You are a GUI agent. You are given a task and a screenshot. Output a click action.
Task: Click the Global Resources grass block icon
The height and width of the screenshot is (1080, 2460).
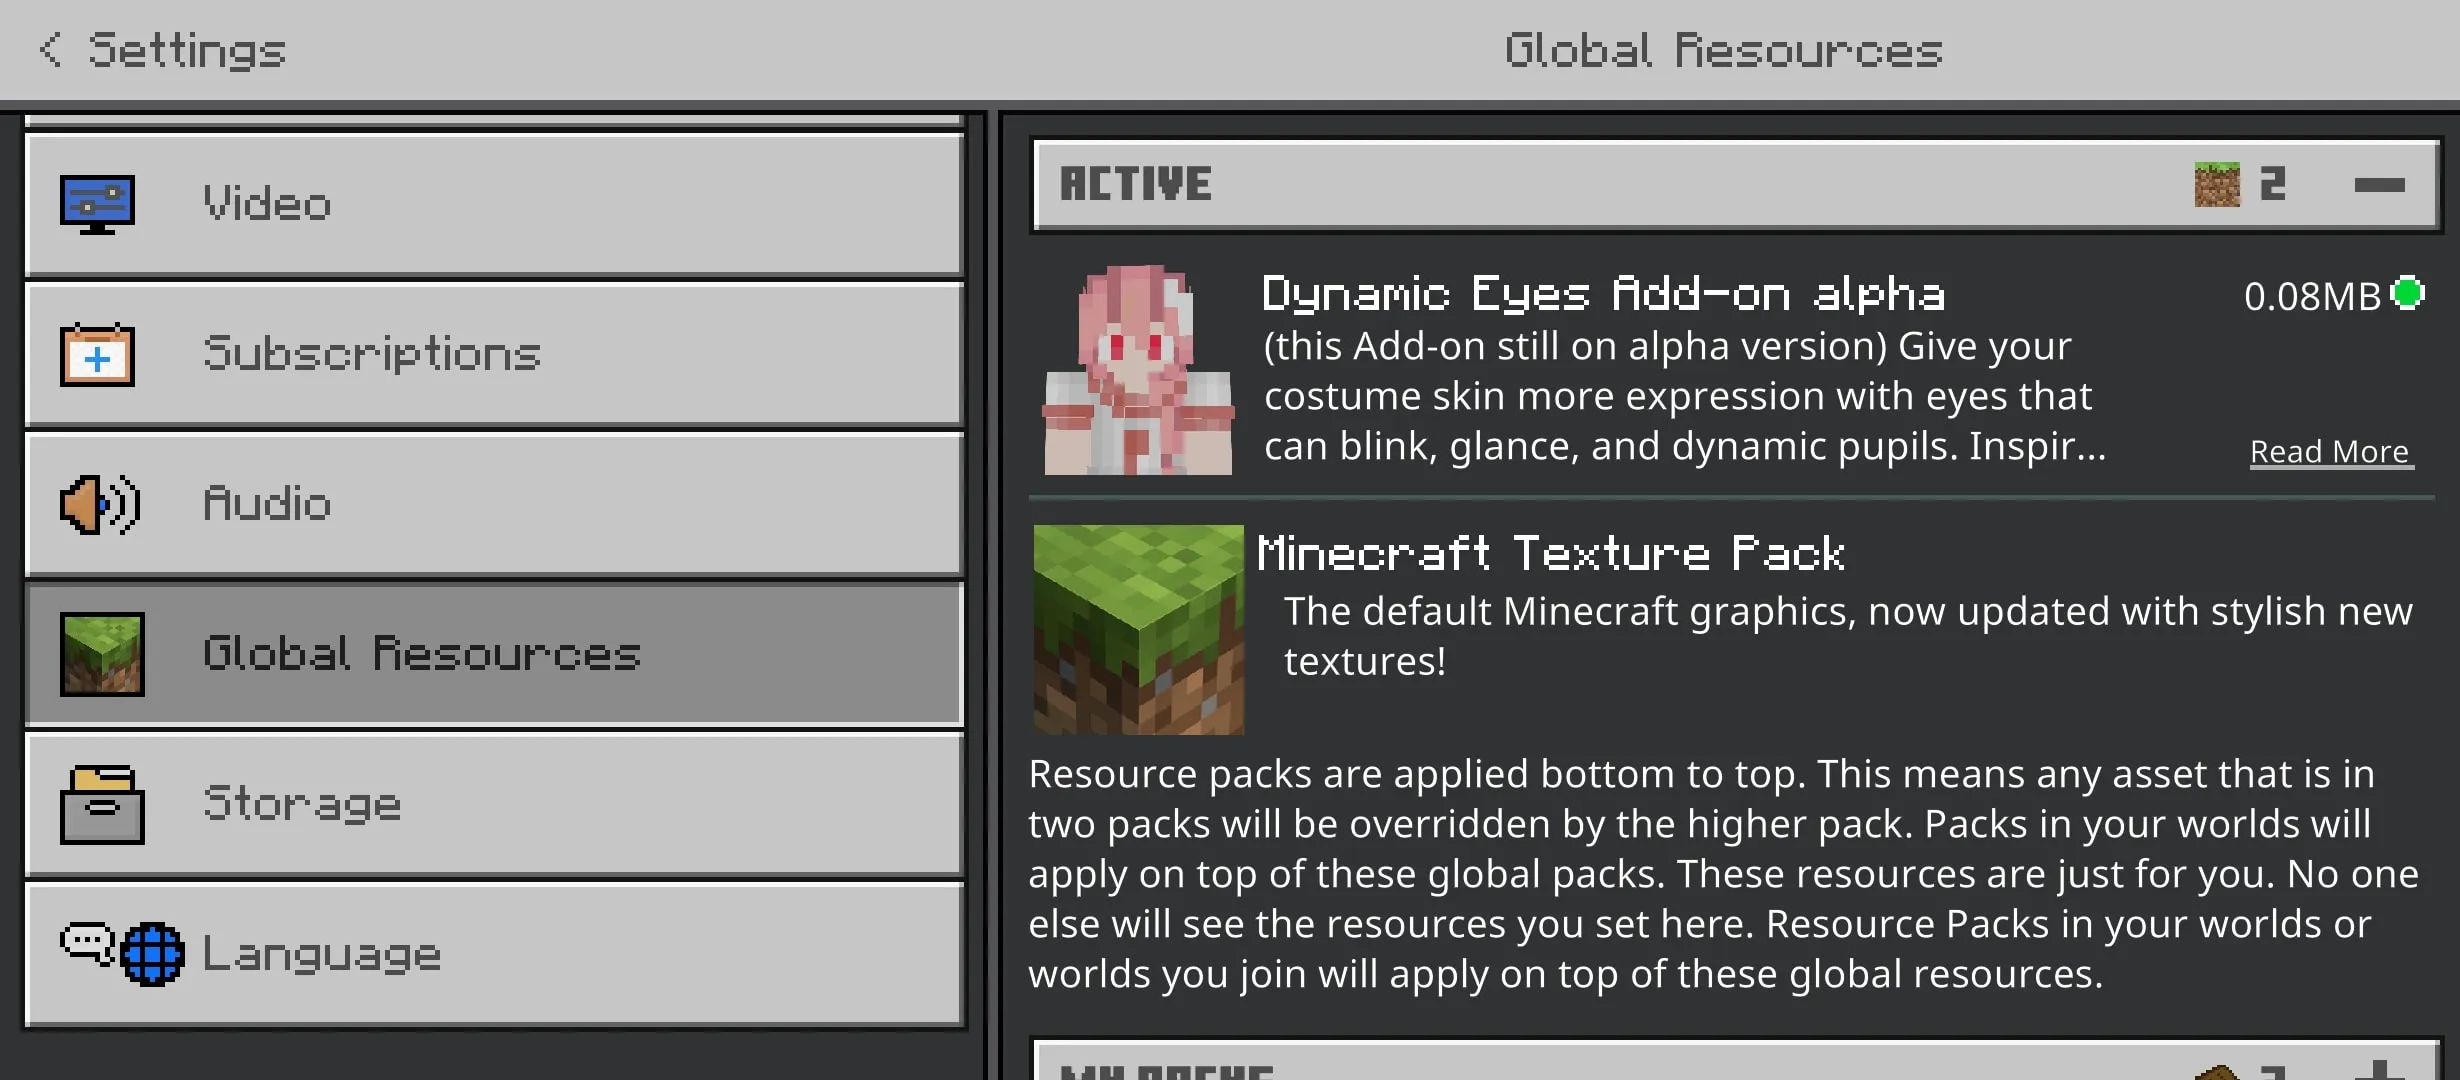coord(102,654)
